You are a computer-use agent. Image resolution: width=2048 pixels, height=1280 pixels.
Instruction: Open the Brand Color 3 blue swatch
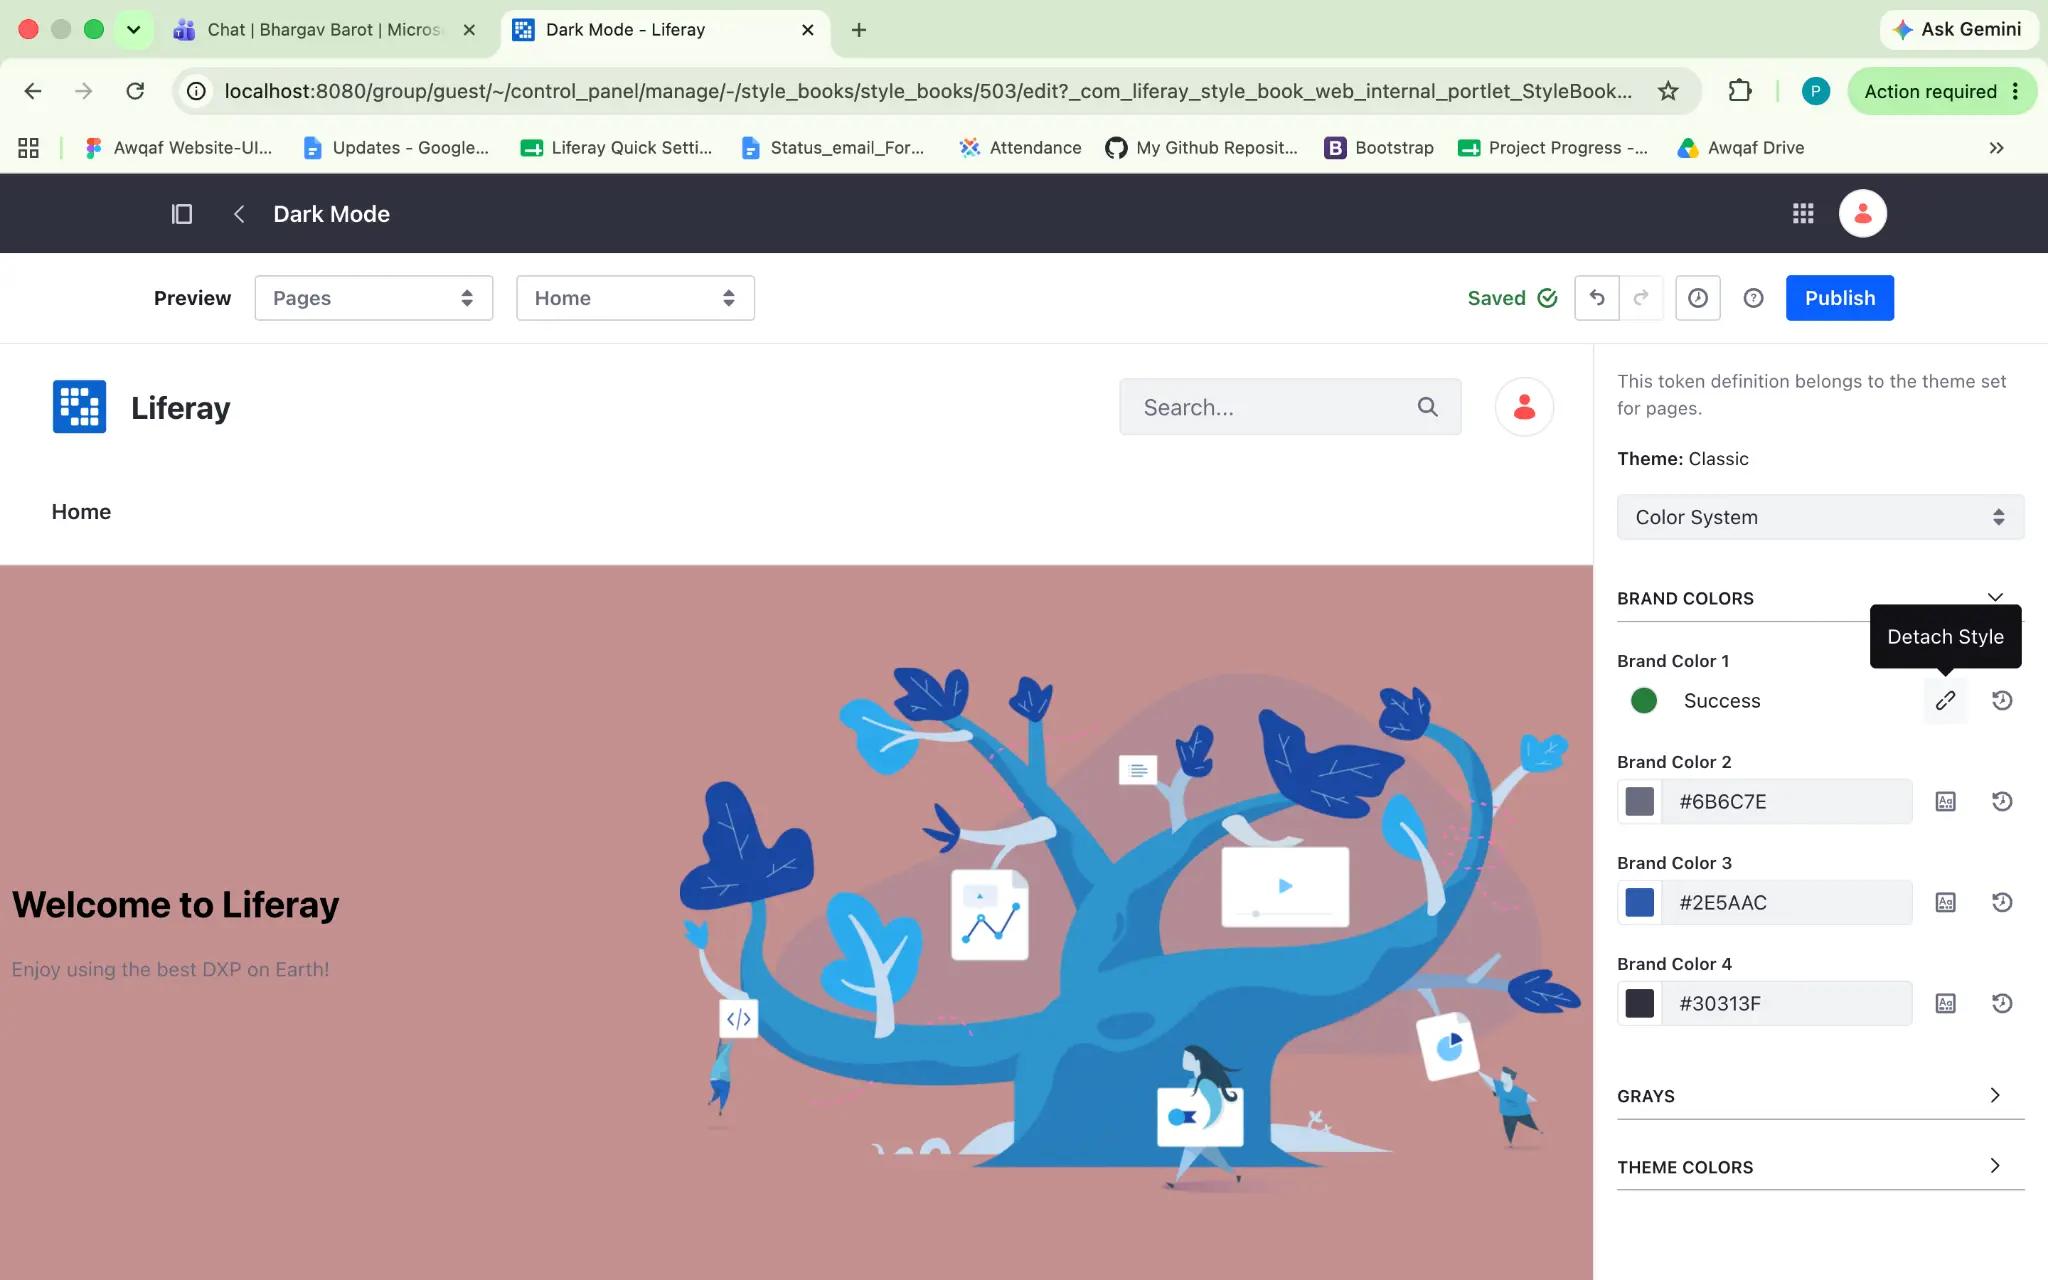coord(1640,903)
